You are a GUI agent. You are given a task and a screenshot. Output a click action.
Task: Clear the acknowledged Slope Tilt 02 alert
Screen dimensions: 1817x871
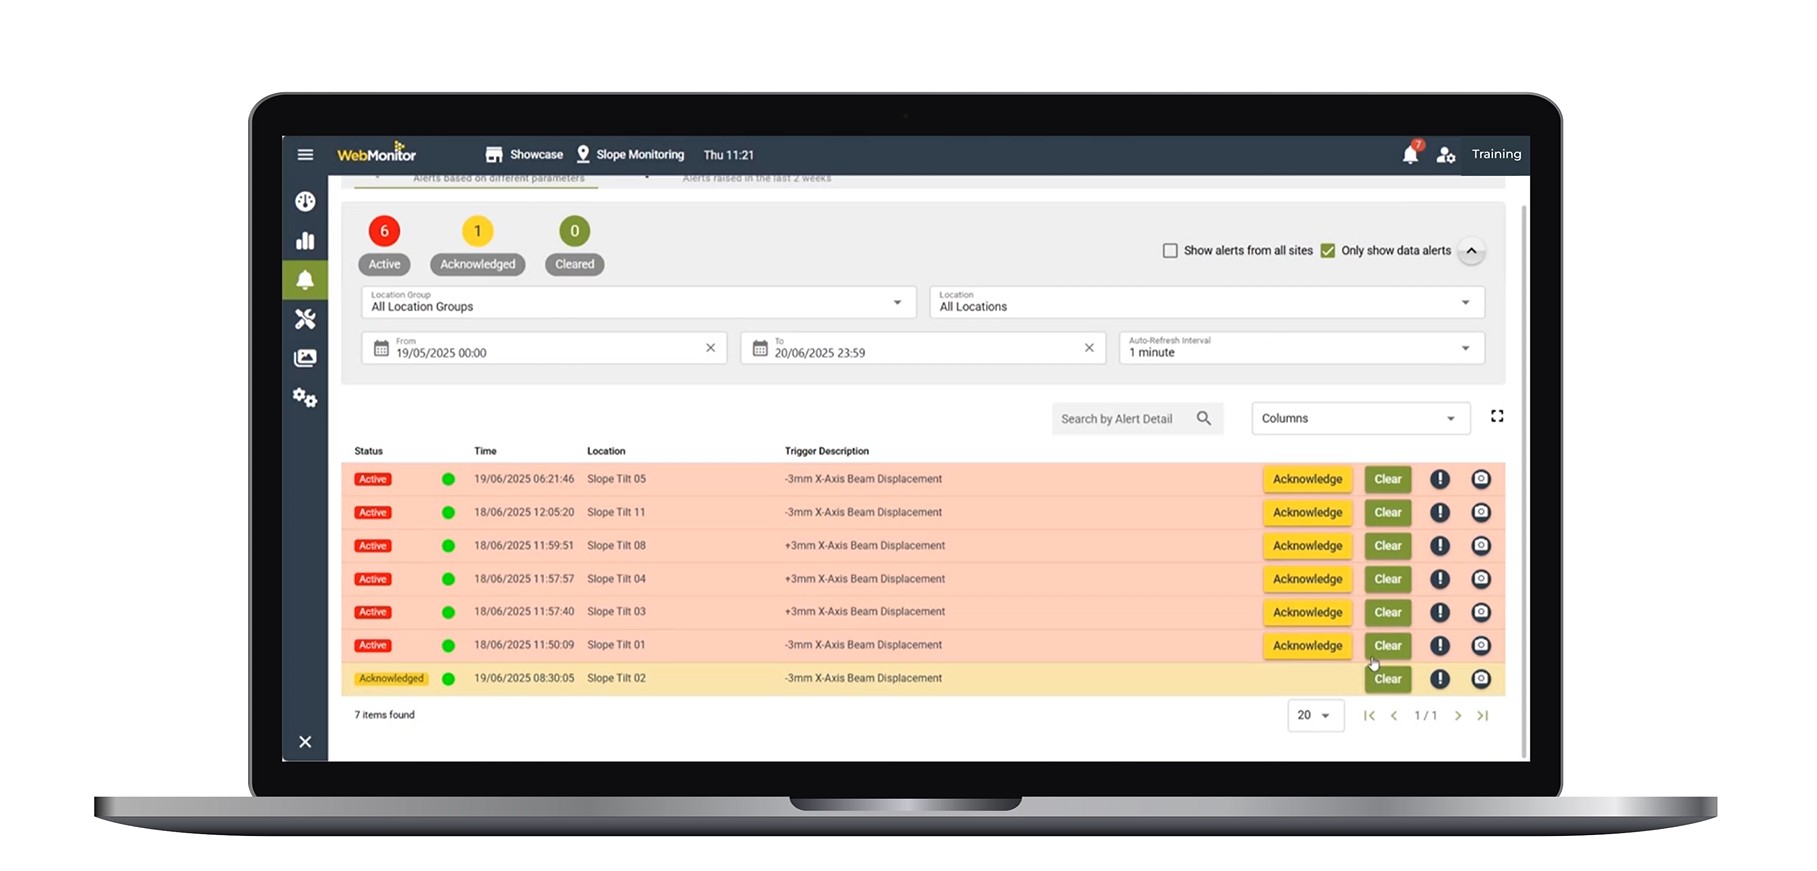click(x=1387, y=679)
